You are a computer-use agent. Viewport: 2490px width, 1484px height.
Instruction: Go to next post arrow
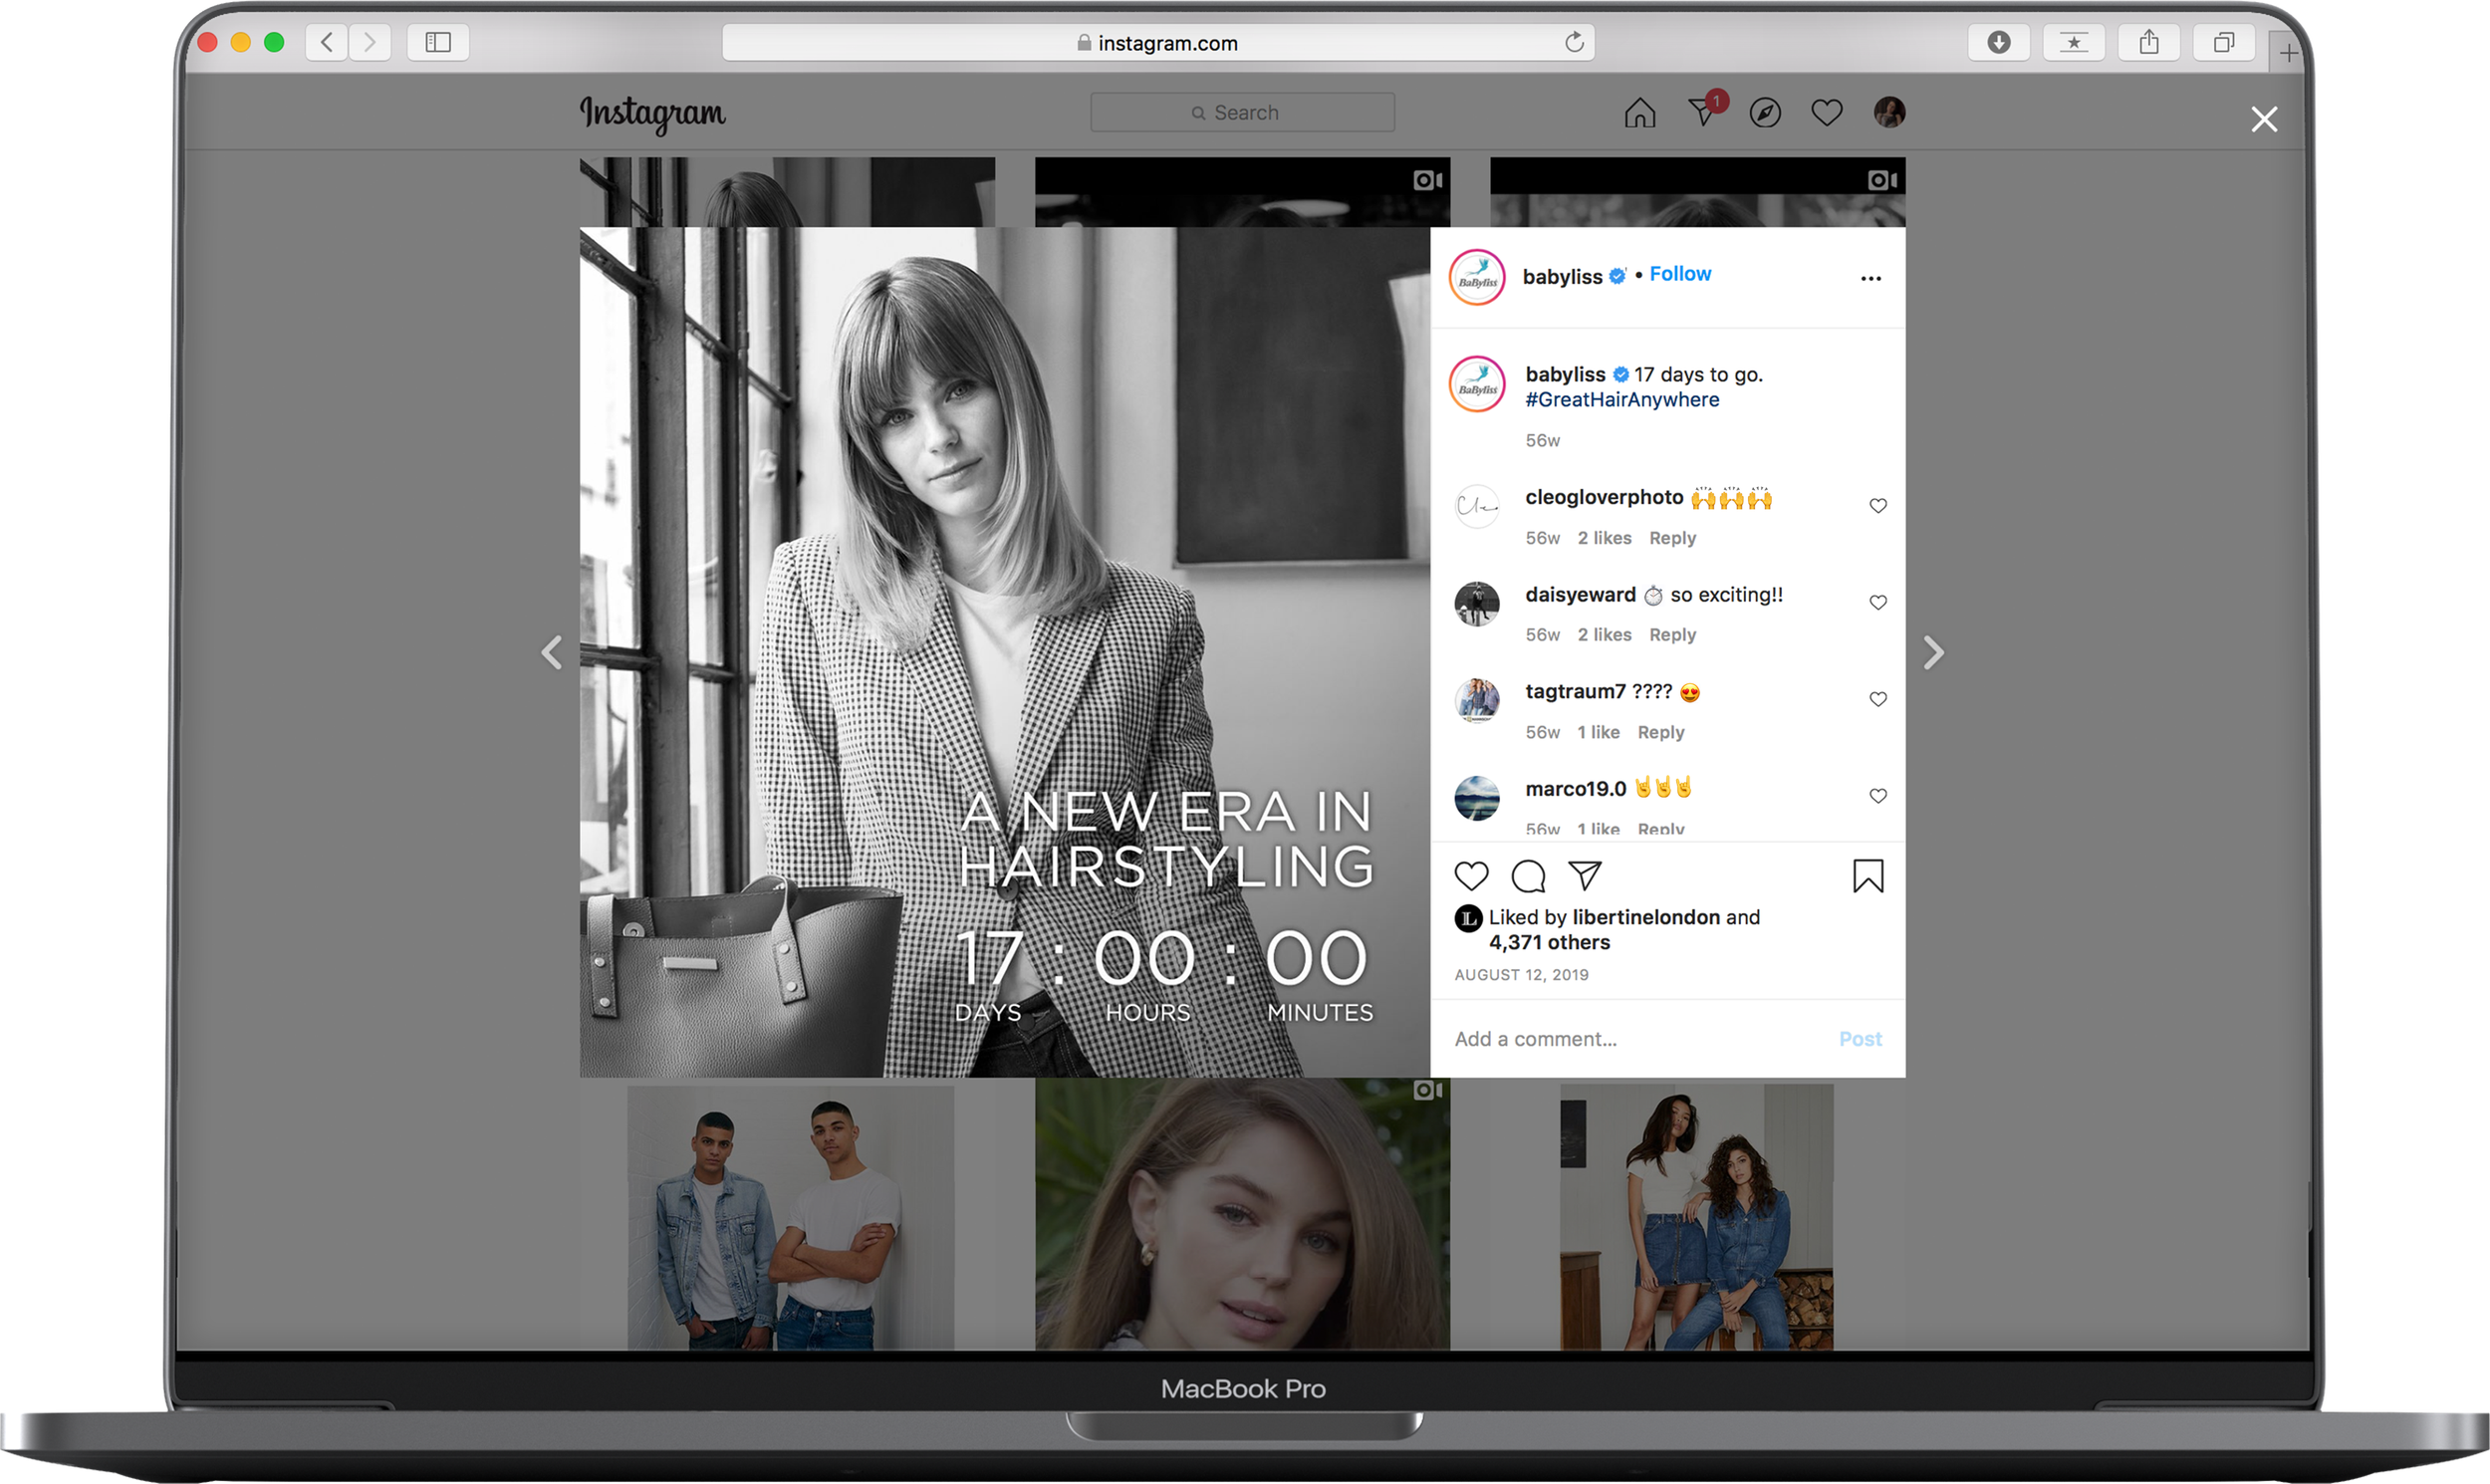(1933, 652)
